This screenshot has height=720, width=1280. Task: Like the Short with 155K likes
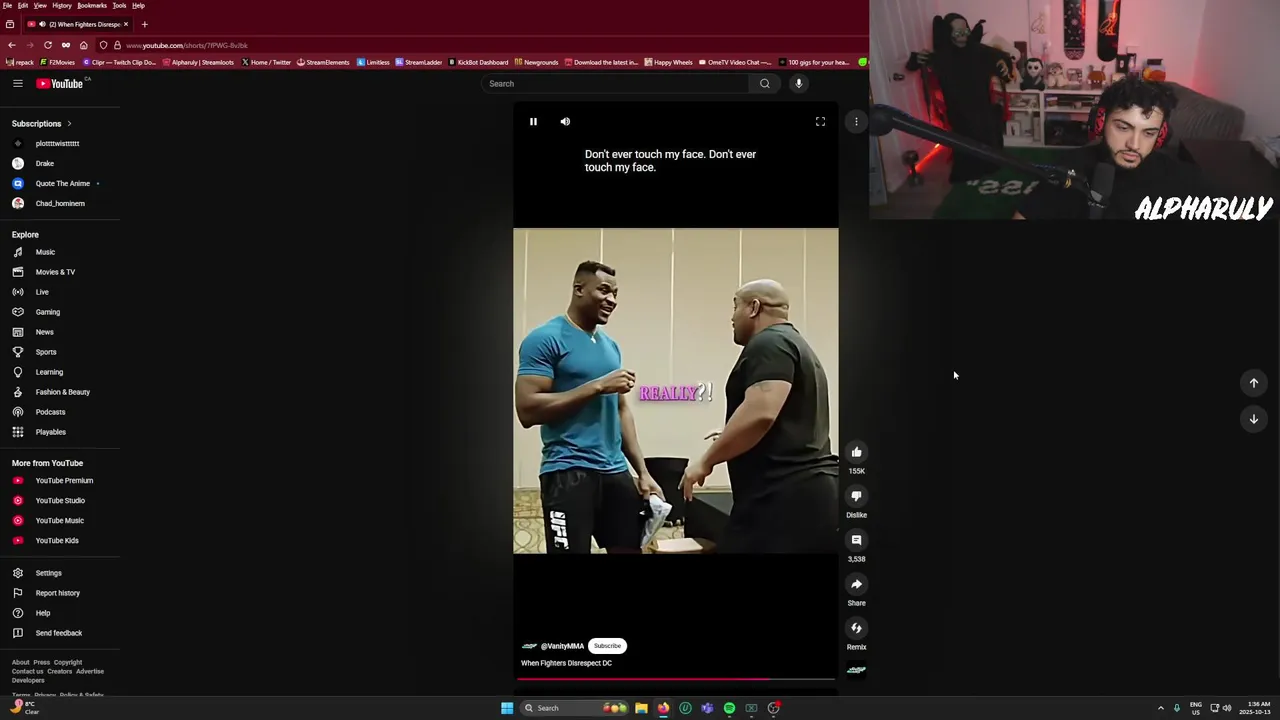(856, 452)
